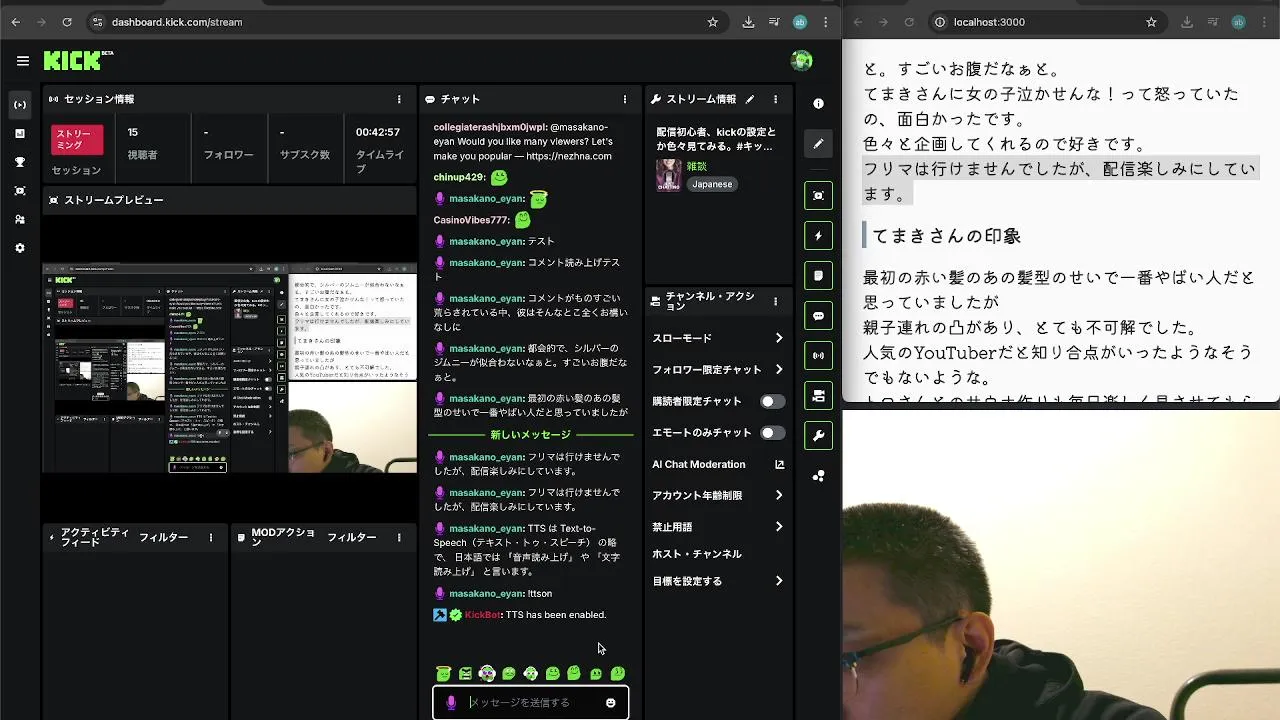The width and height of the screenshot is (1280, 720).
Task: Open the stream preview sidebar icon
Action: 20,190
